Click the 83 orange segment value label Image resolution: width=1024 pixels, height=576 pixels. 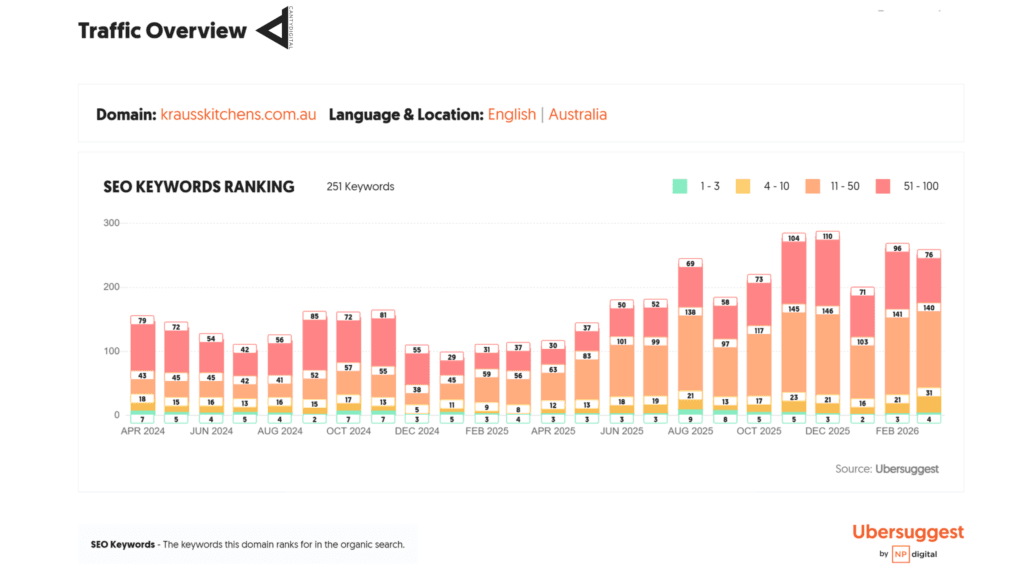tap(587, 356)
